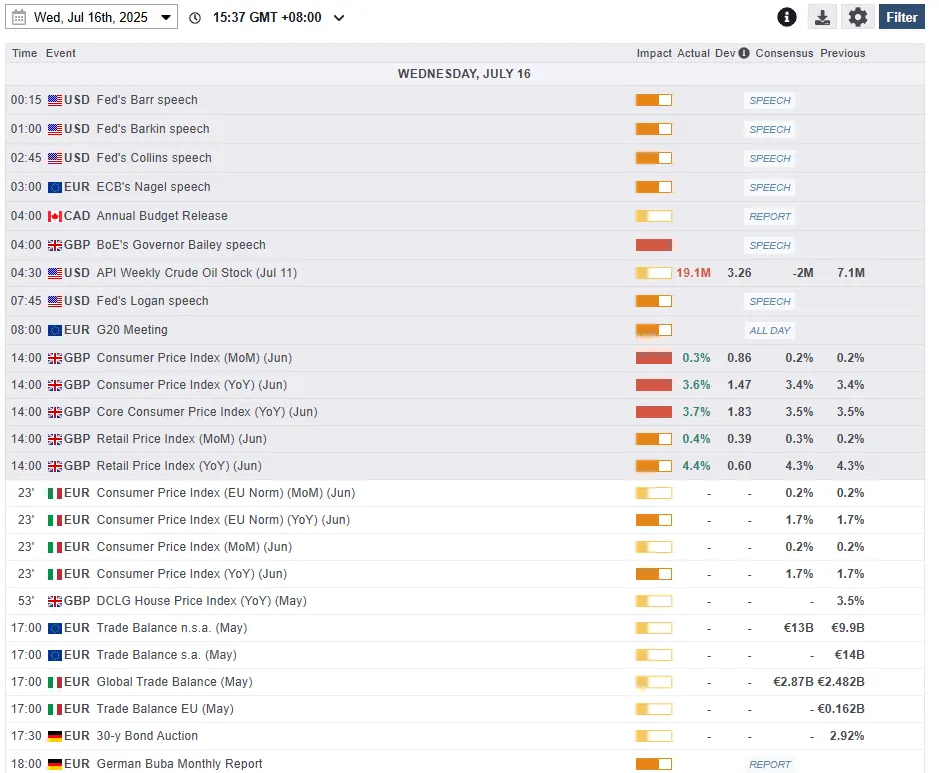
Task: Click ALL DAY badge on G20 Meeting
Action: click(x=770, y=331)
